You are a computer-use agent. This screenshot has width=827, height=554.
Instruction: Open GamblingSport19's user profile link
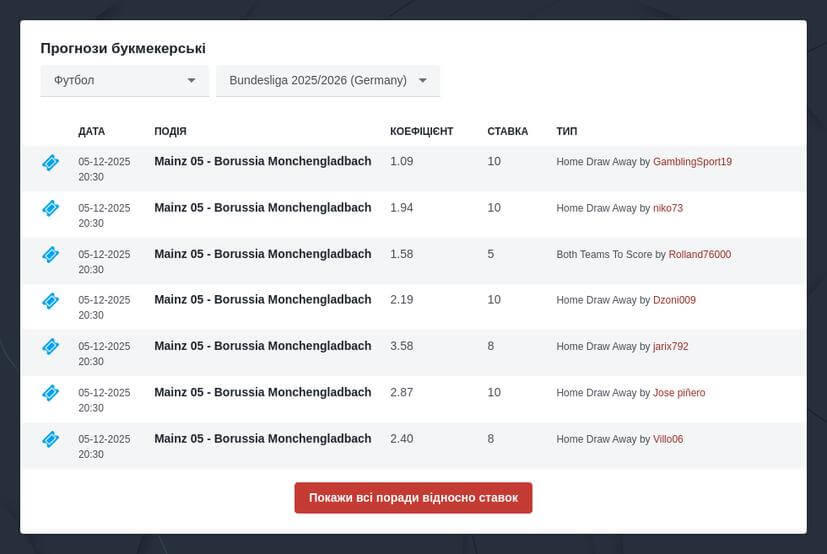pos(692,162)
